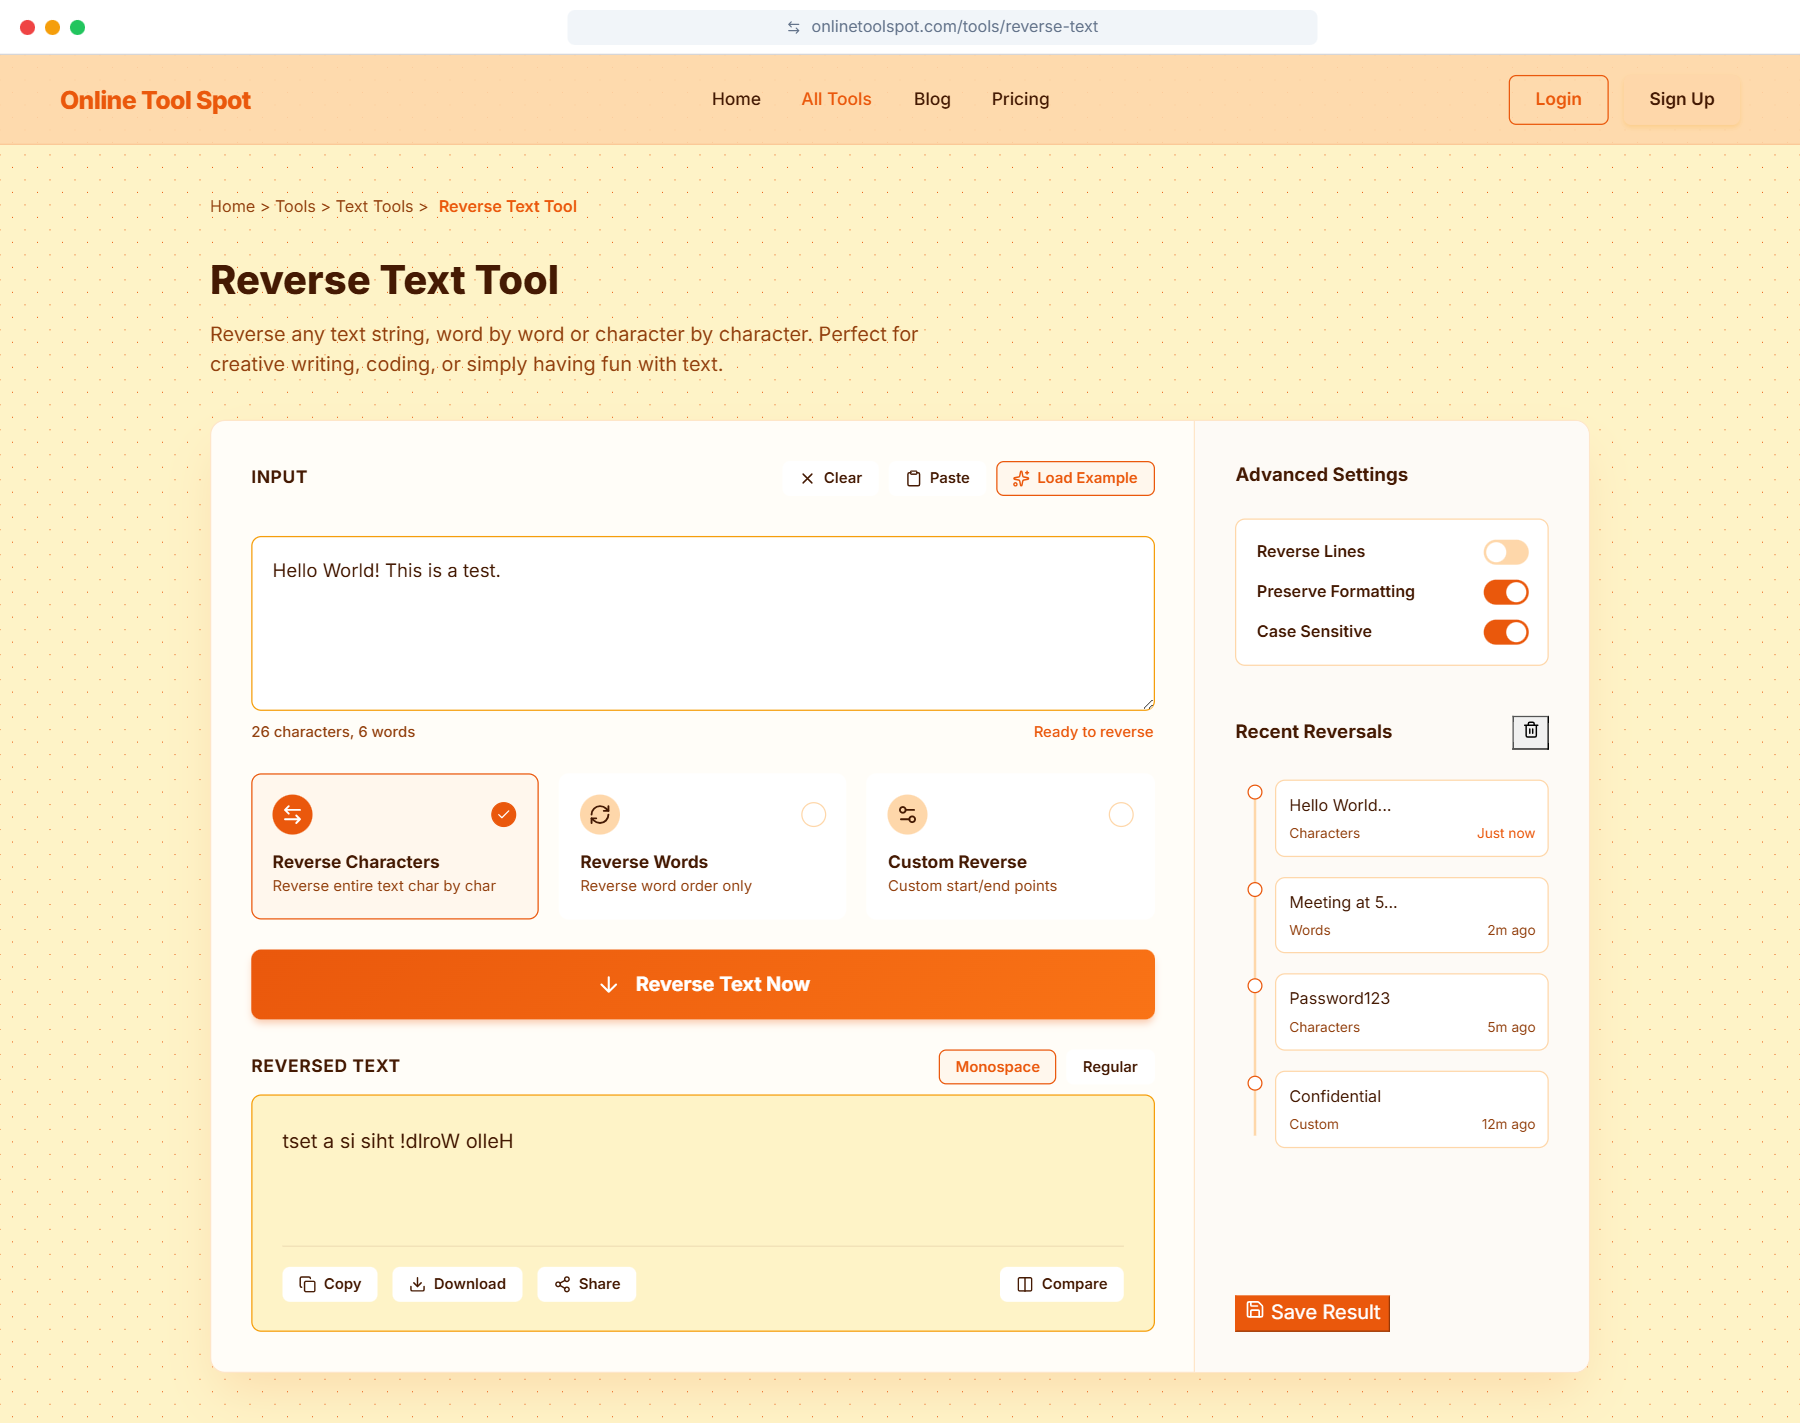Screen dimensions: 1800x1423
Task: Clear Recent Reversals with the trash icon
Action: 1529,732
